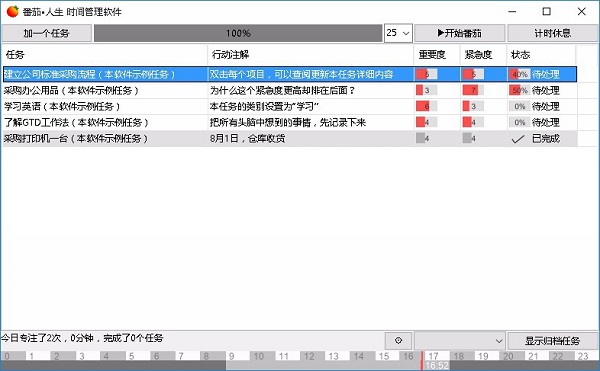This screenshot has height=371, width=600.
Task: Click hour 23 on the timeline
Action: [x=583, y=356]
